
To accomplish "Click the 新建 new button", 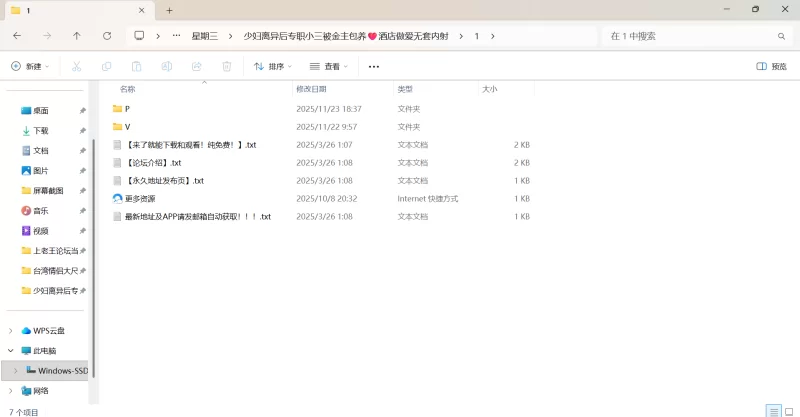I will (x=30, y=67).
